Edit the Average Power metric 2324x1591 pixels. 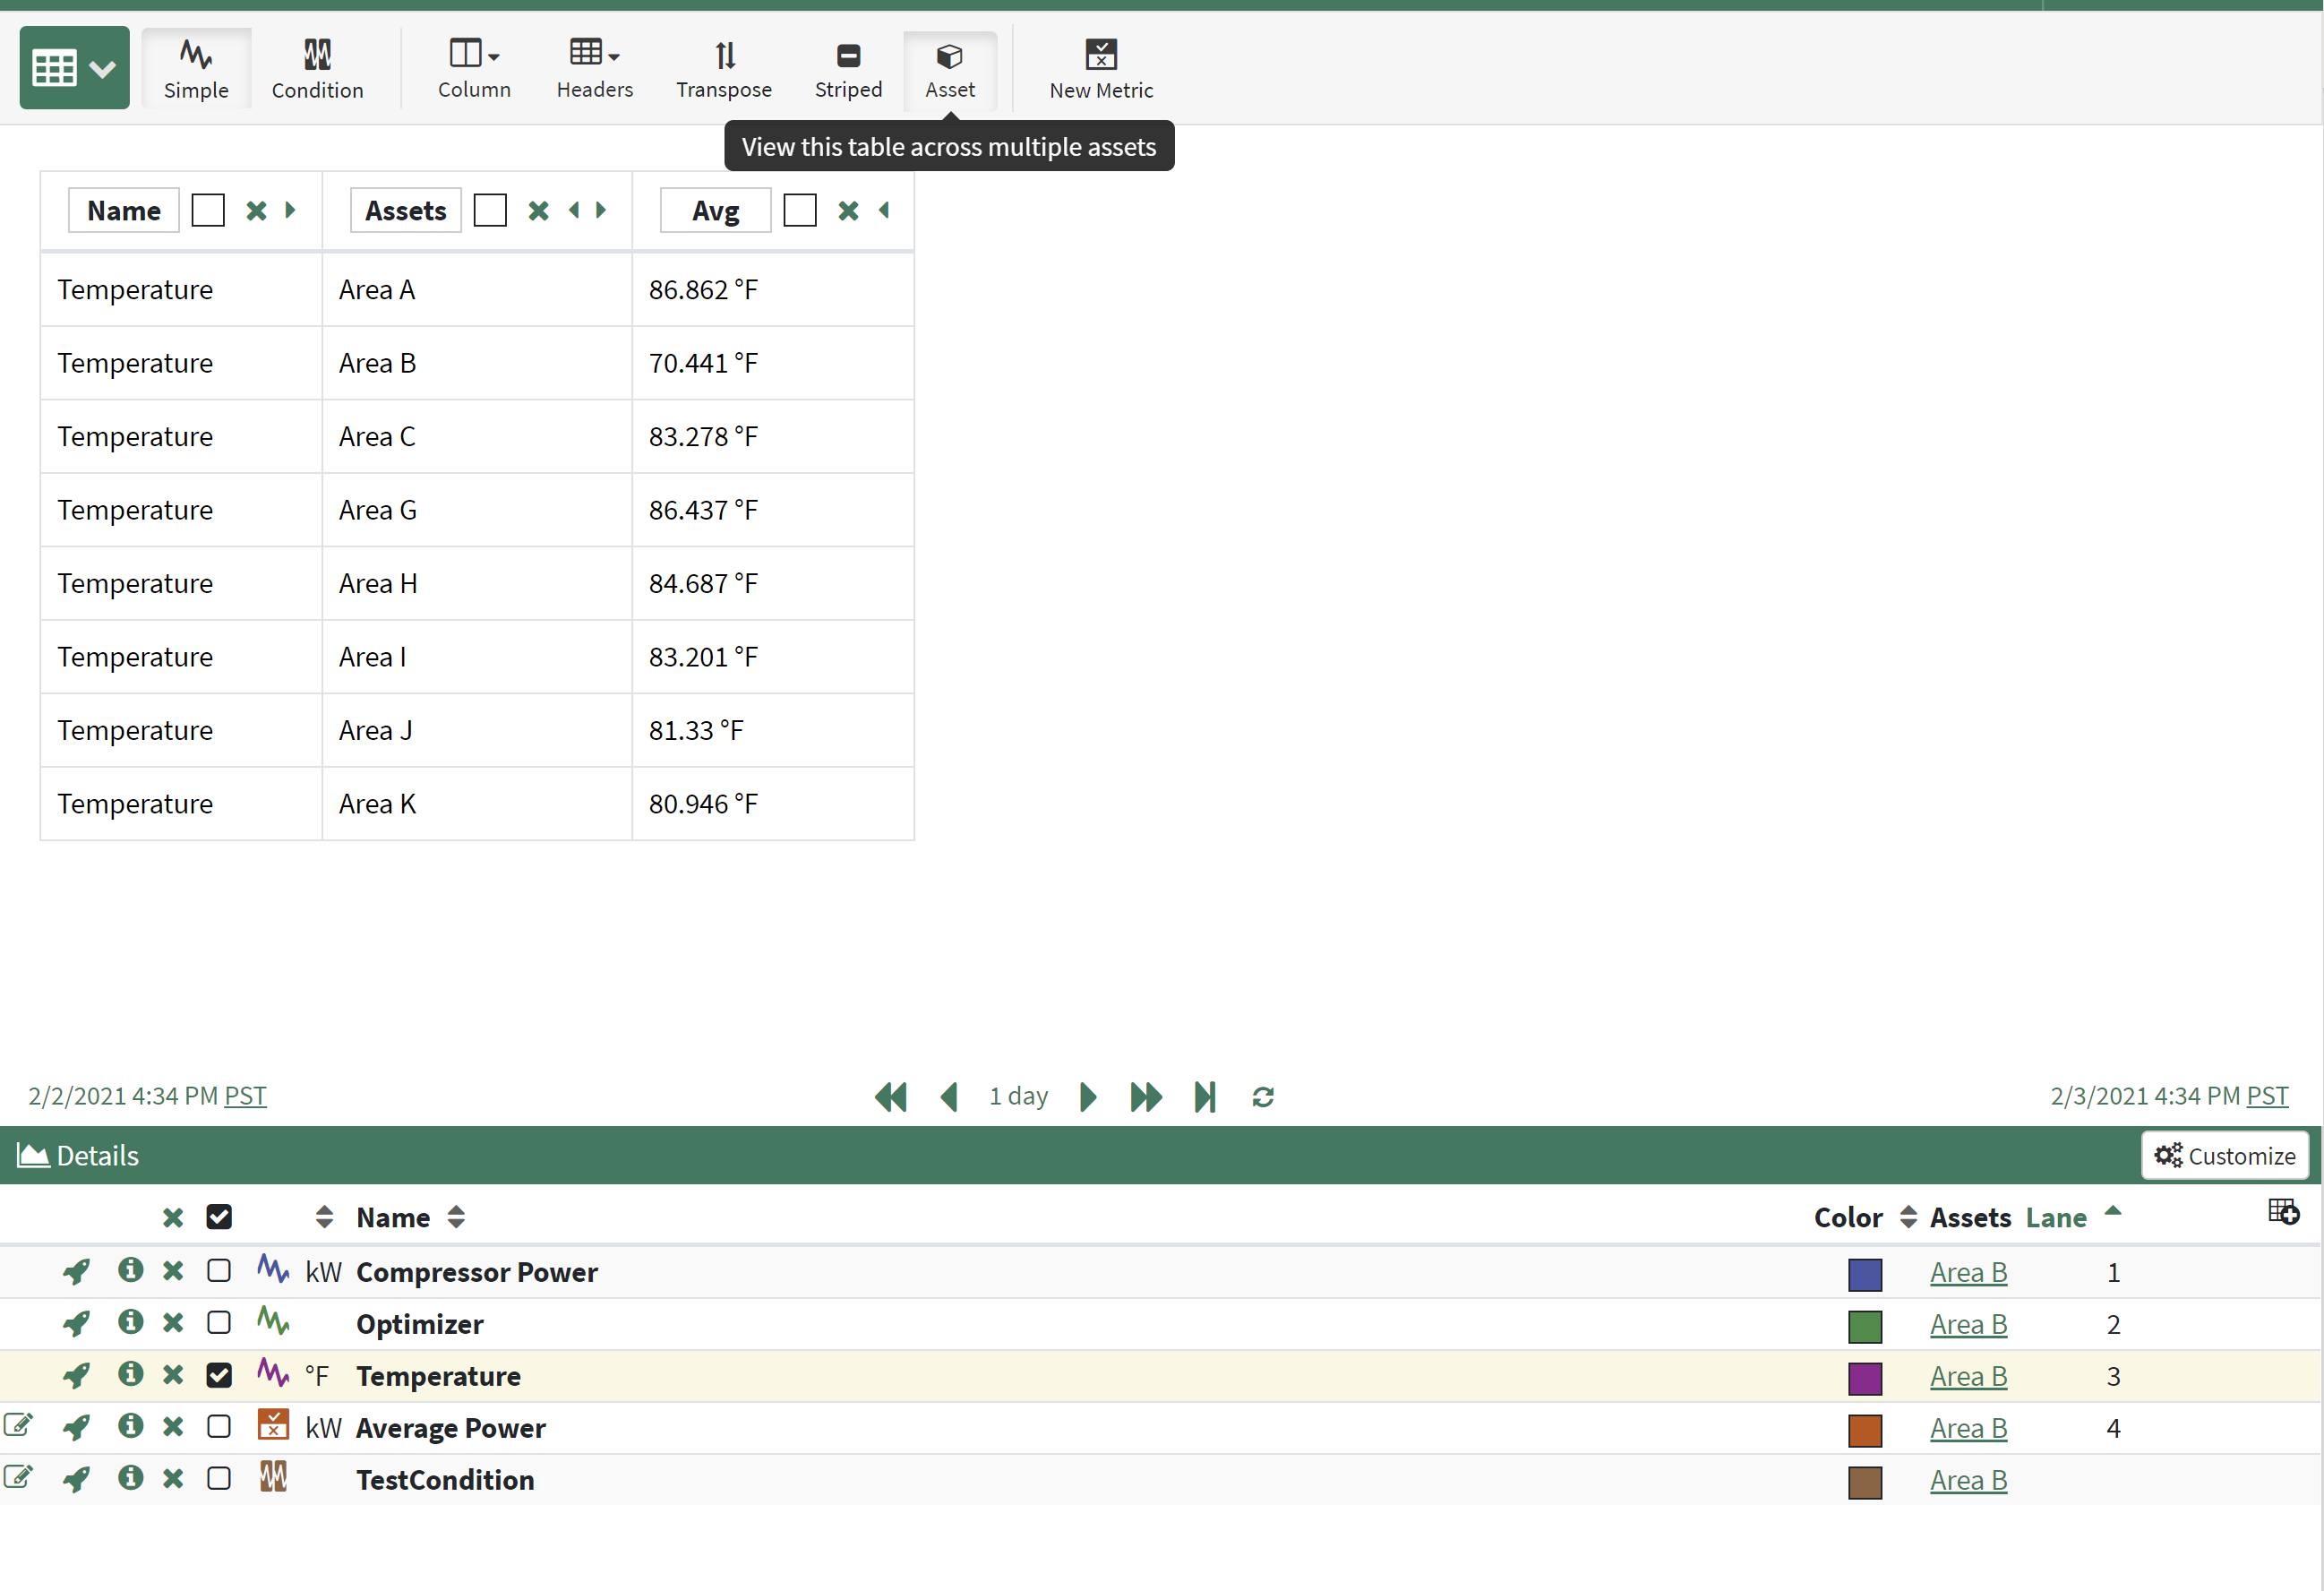point(18,1426)
